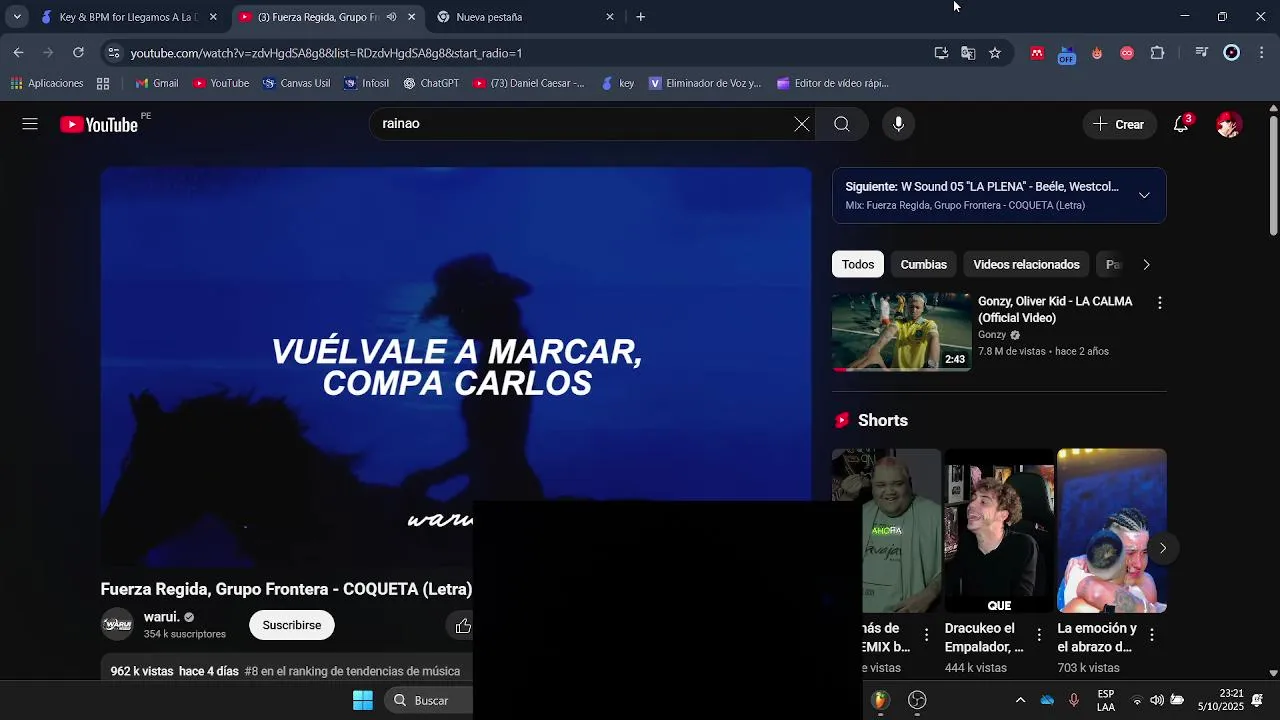Select the Videos relacionados chip
The image size is (1280, 720).
(x=1026, y=264)
